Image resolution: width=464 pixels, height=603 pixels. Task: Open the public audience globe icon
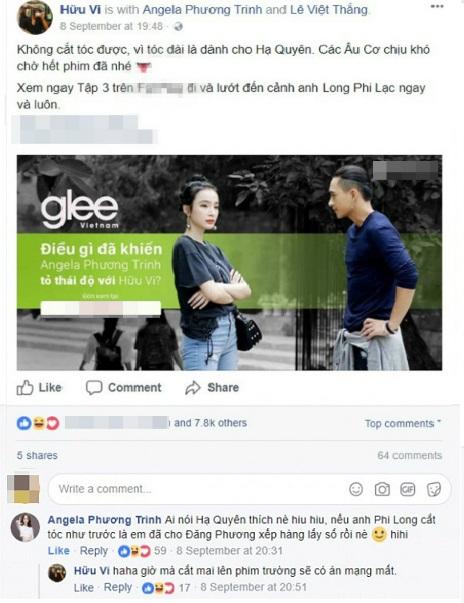(x=178, y=27)
